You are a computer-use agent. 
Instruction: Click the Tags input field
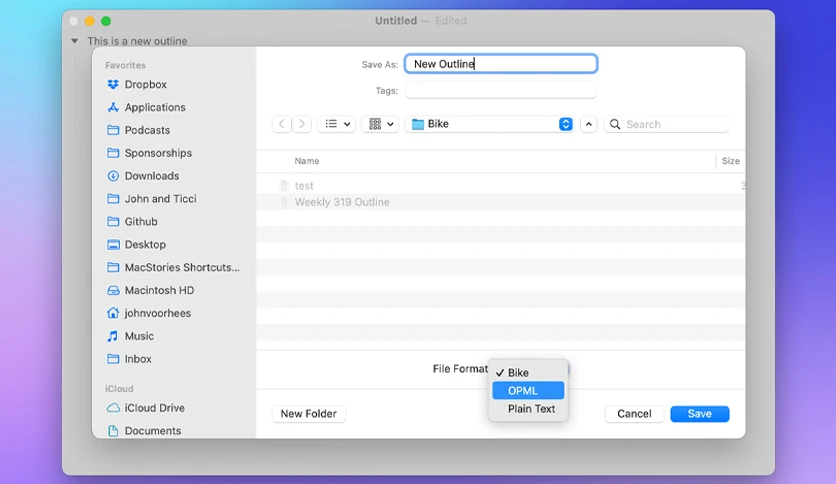coord(501,91)
